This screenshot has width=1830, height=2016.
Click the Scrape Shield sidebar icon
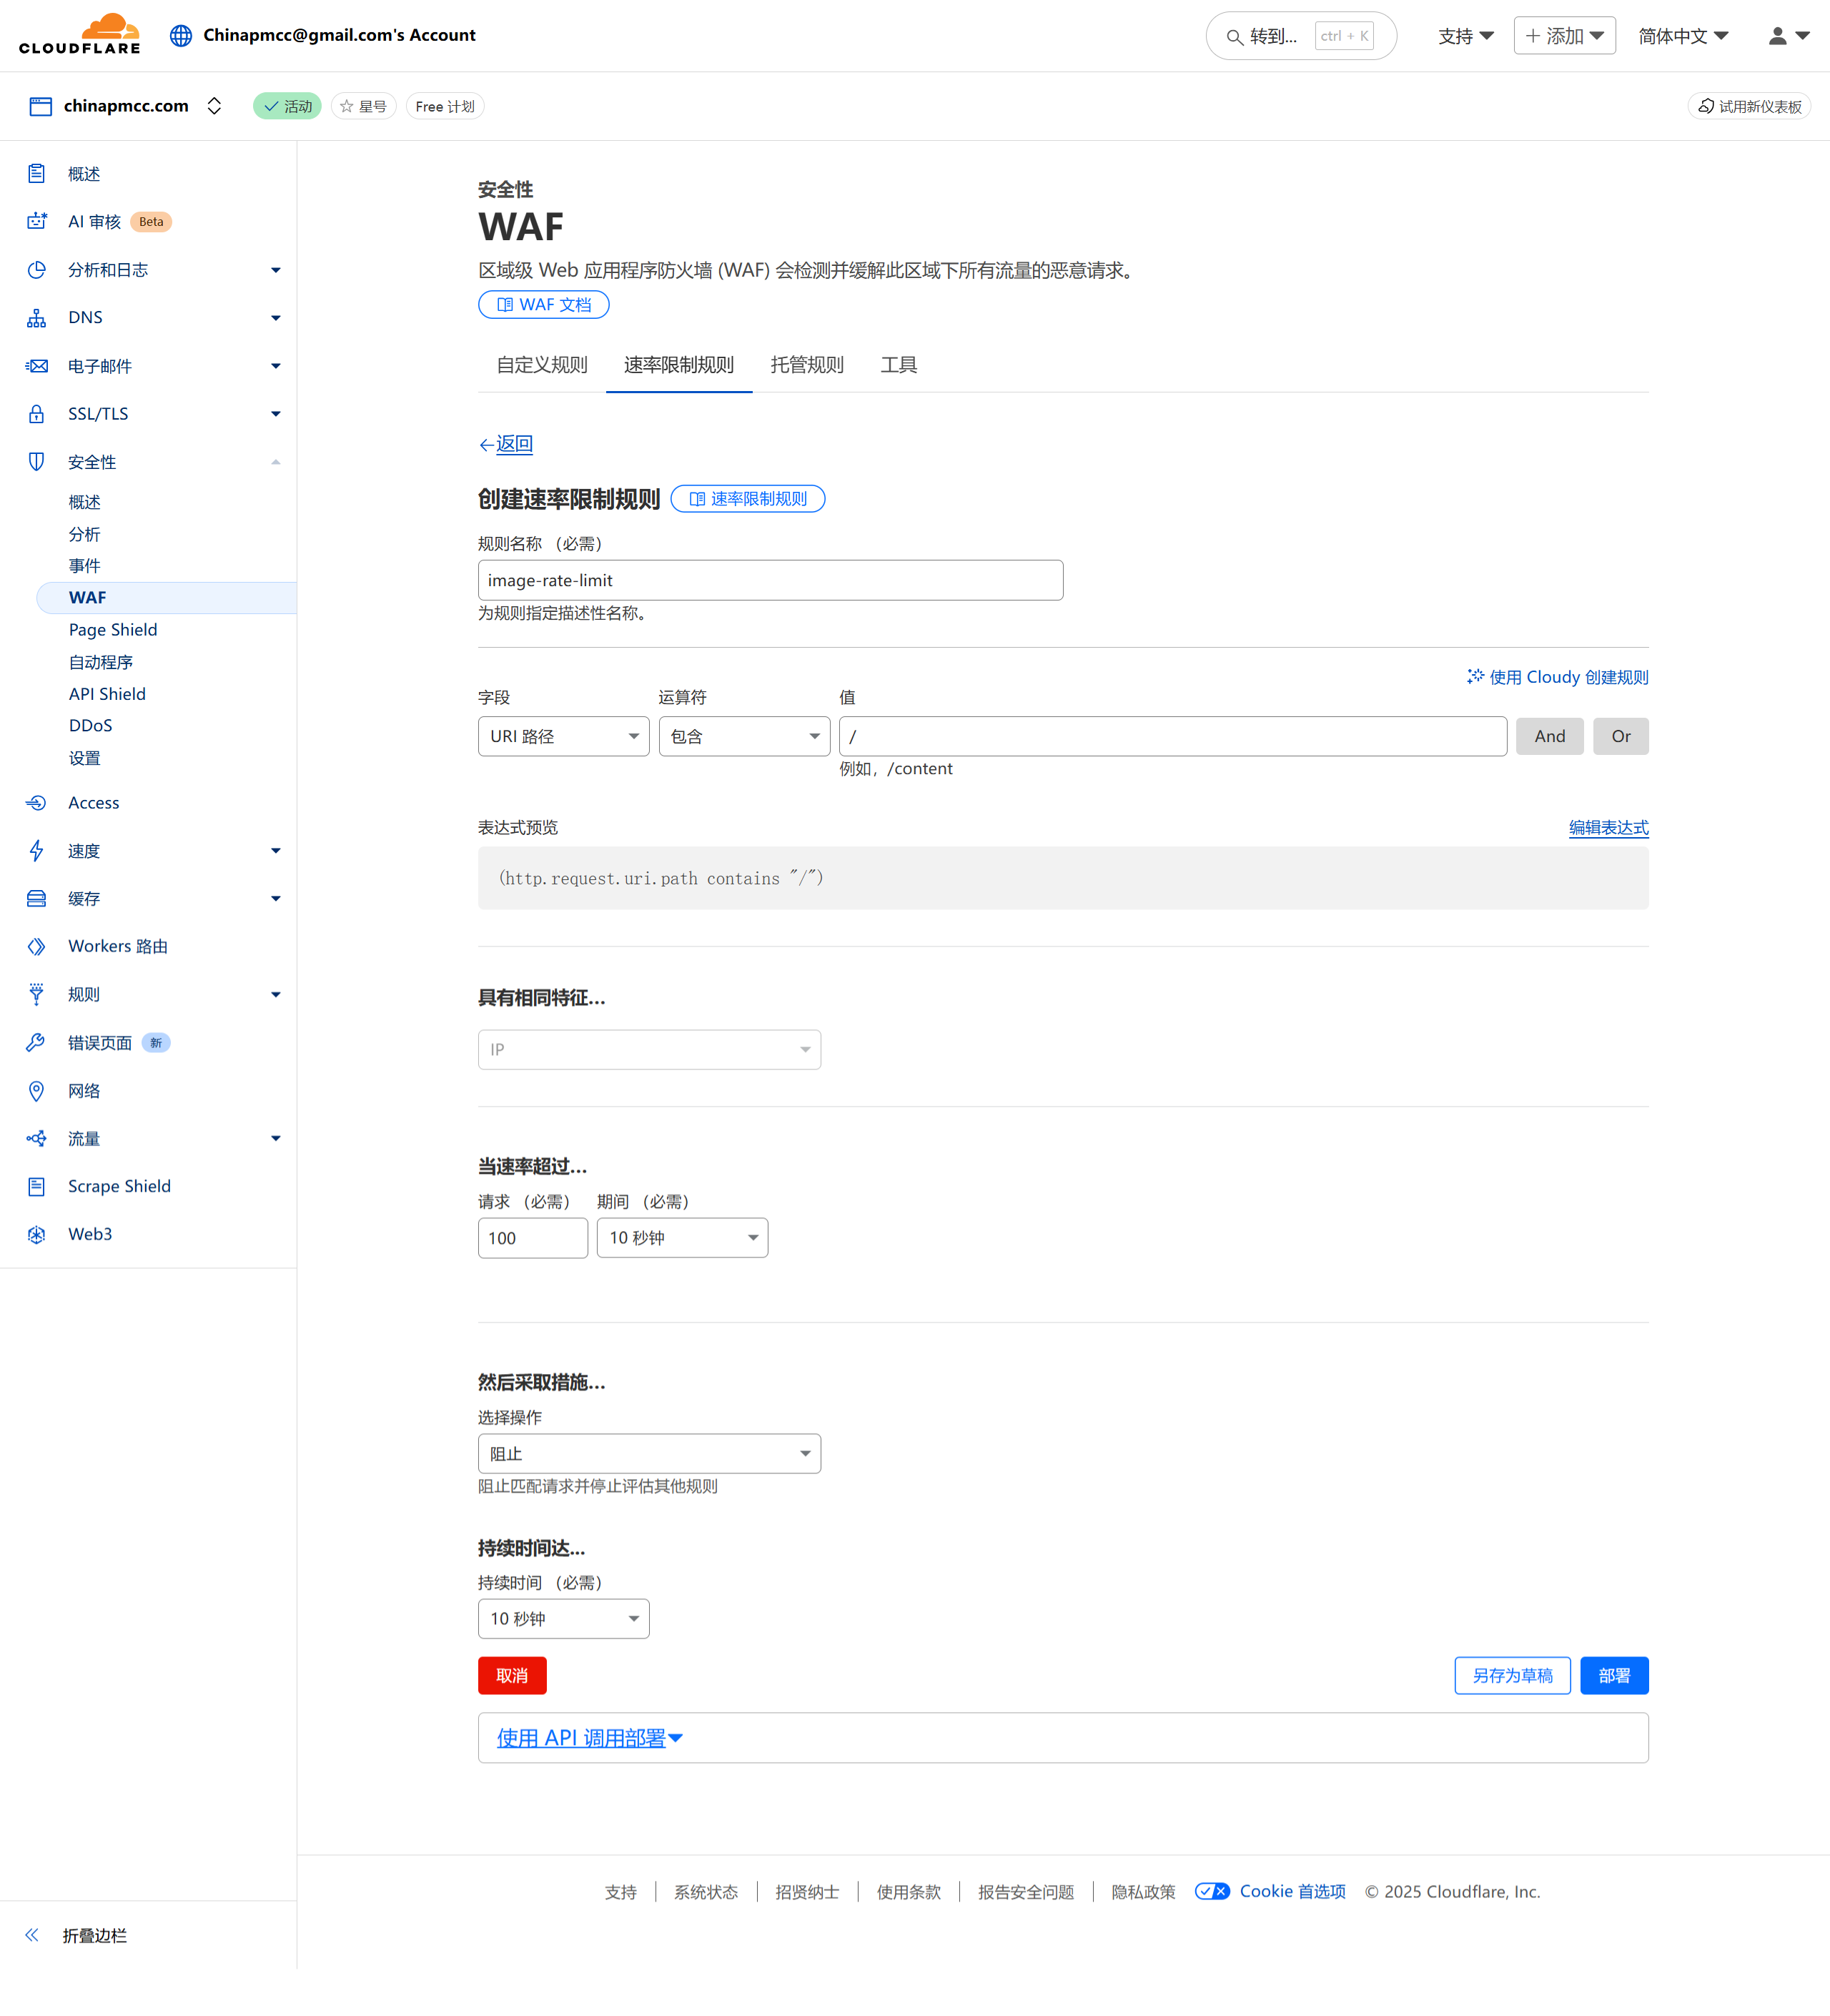(x=37, y=1186)
